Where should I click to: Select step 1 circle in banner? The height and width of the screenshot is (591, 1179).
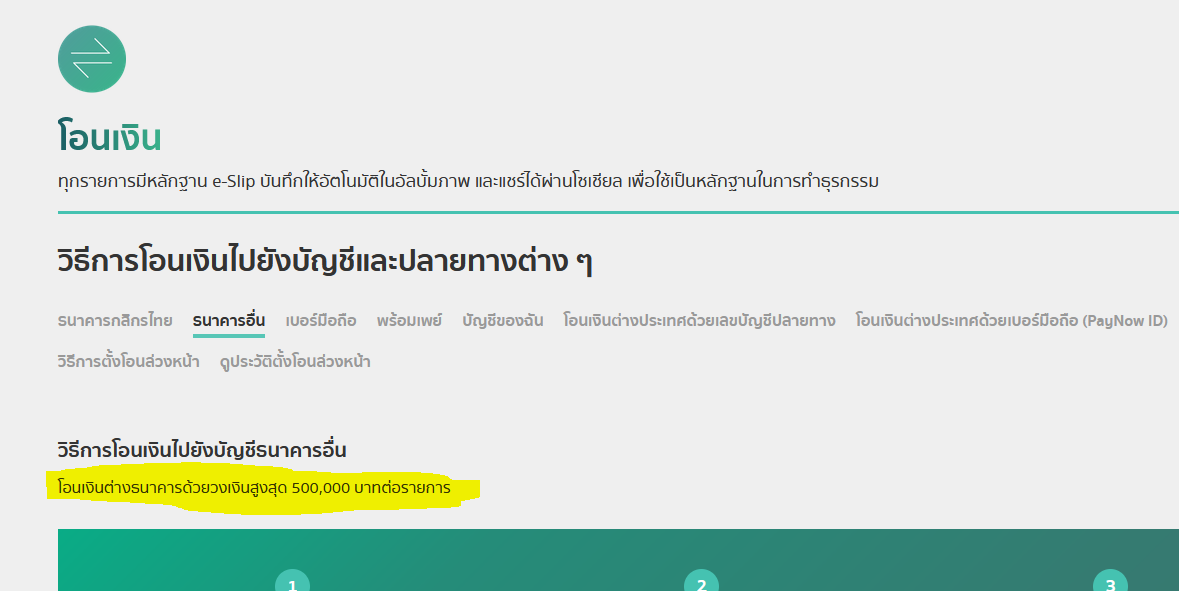click(292, 582)
